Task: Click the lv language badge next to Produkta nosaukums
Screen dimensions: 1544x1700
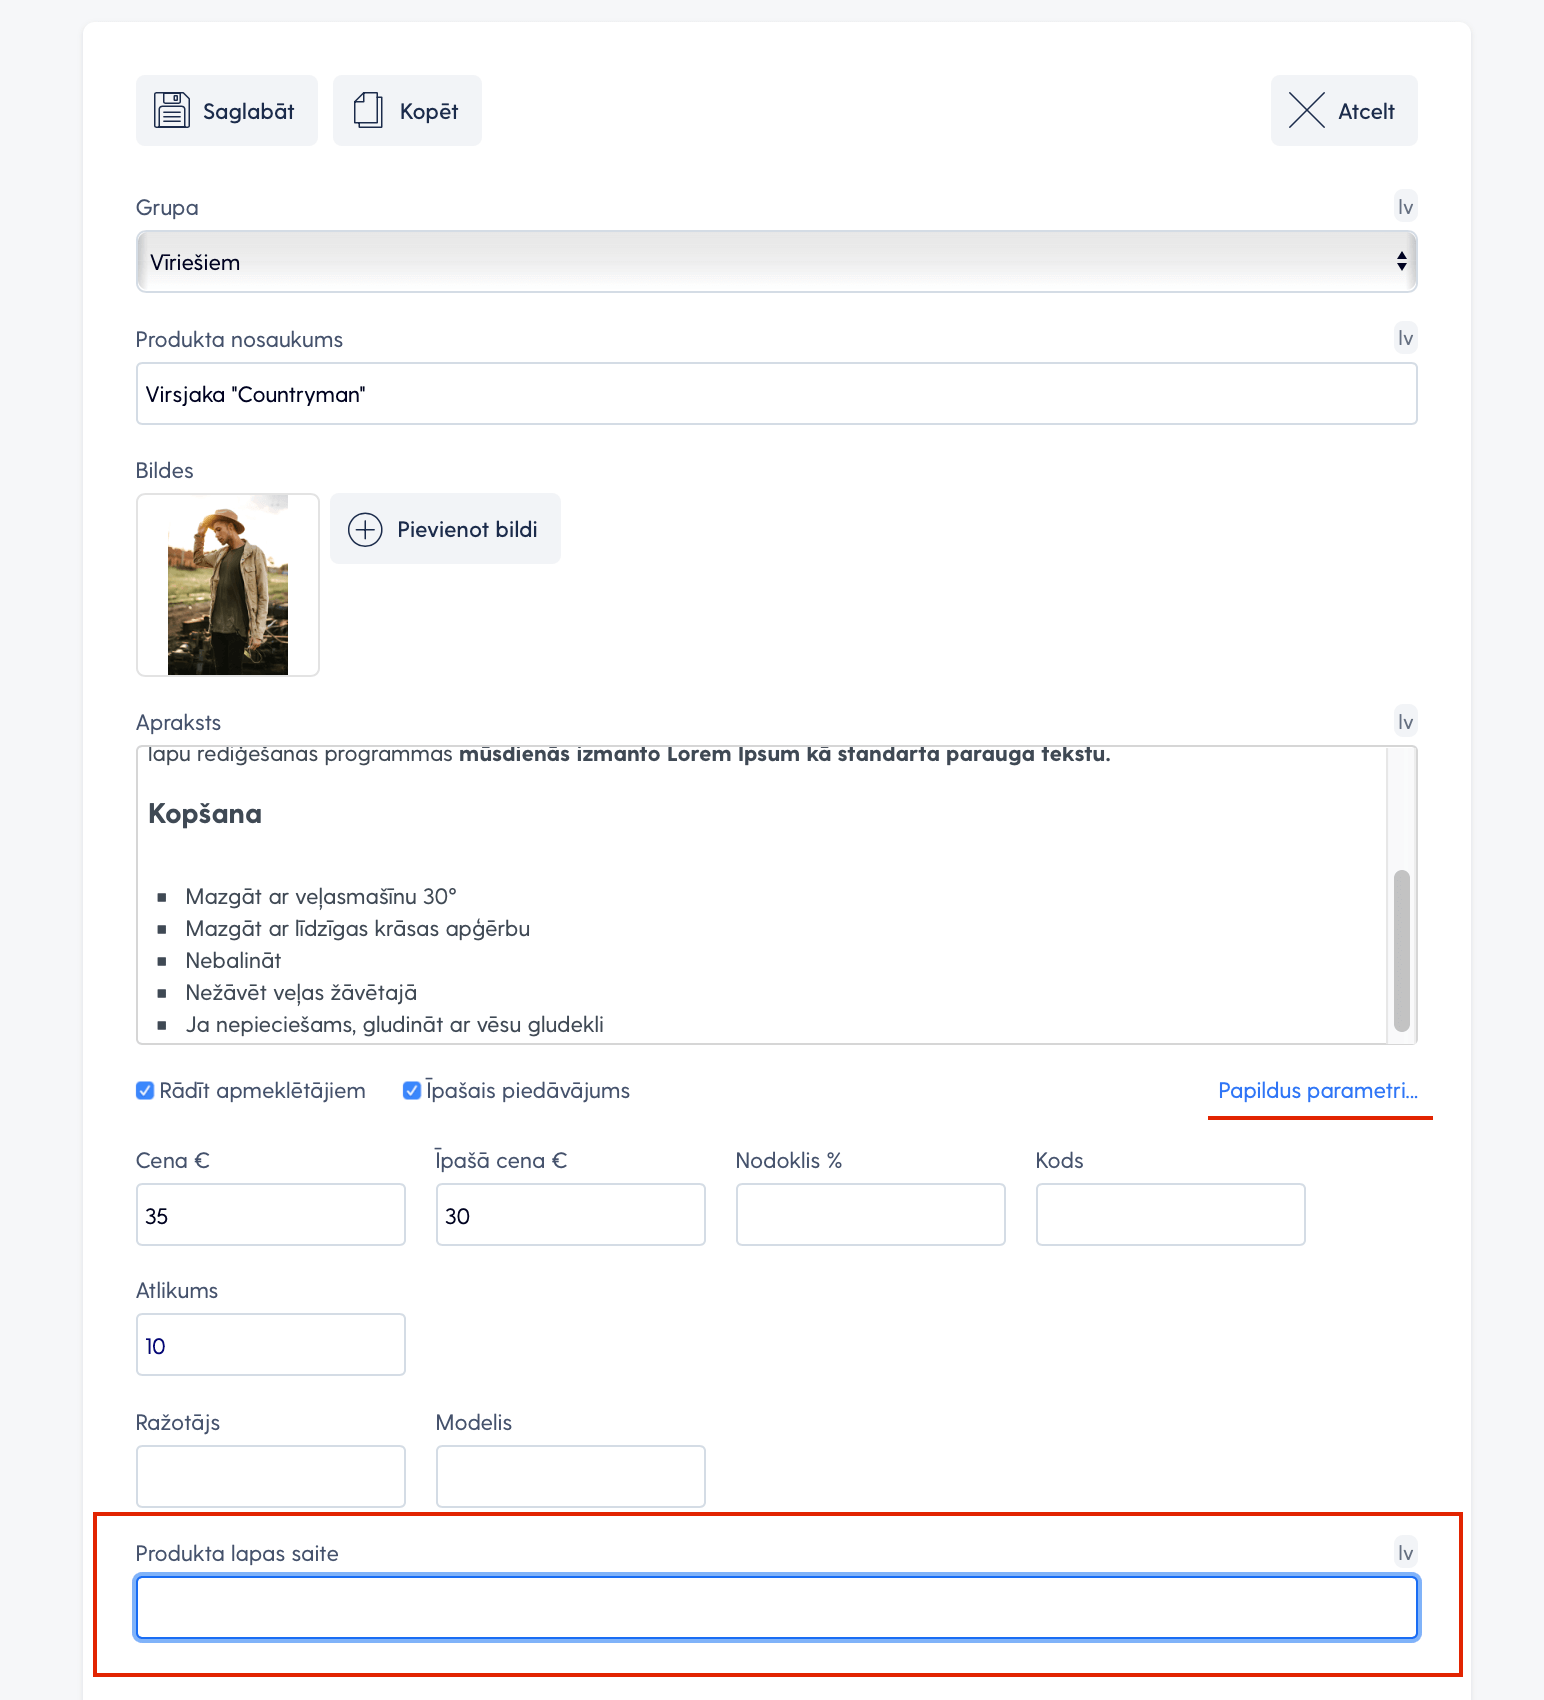Action: 1405,338
